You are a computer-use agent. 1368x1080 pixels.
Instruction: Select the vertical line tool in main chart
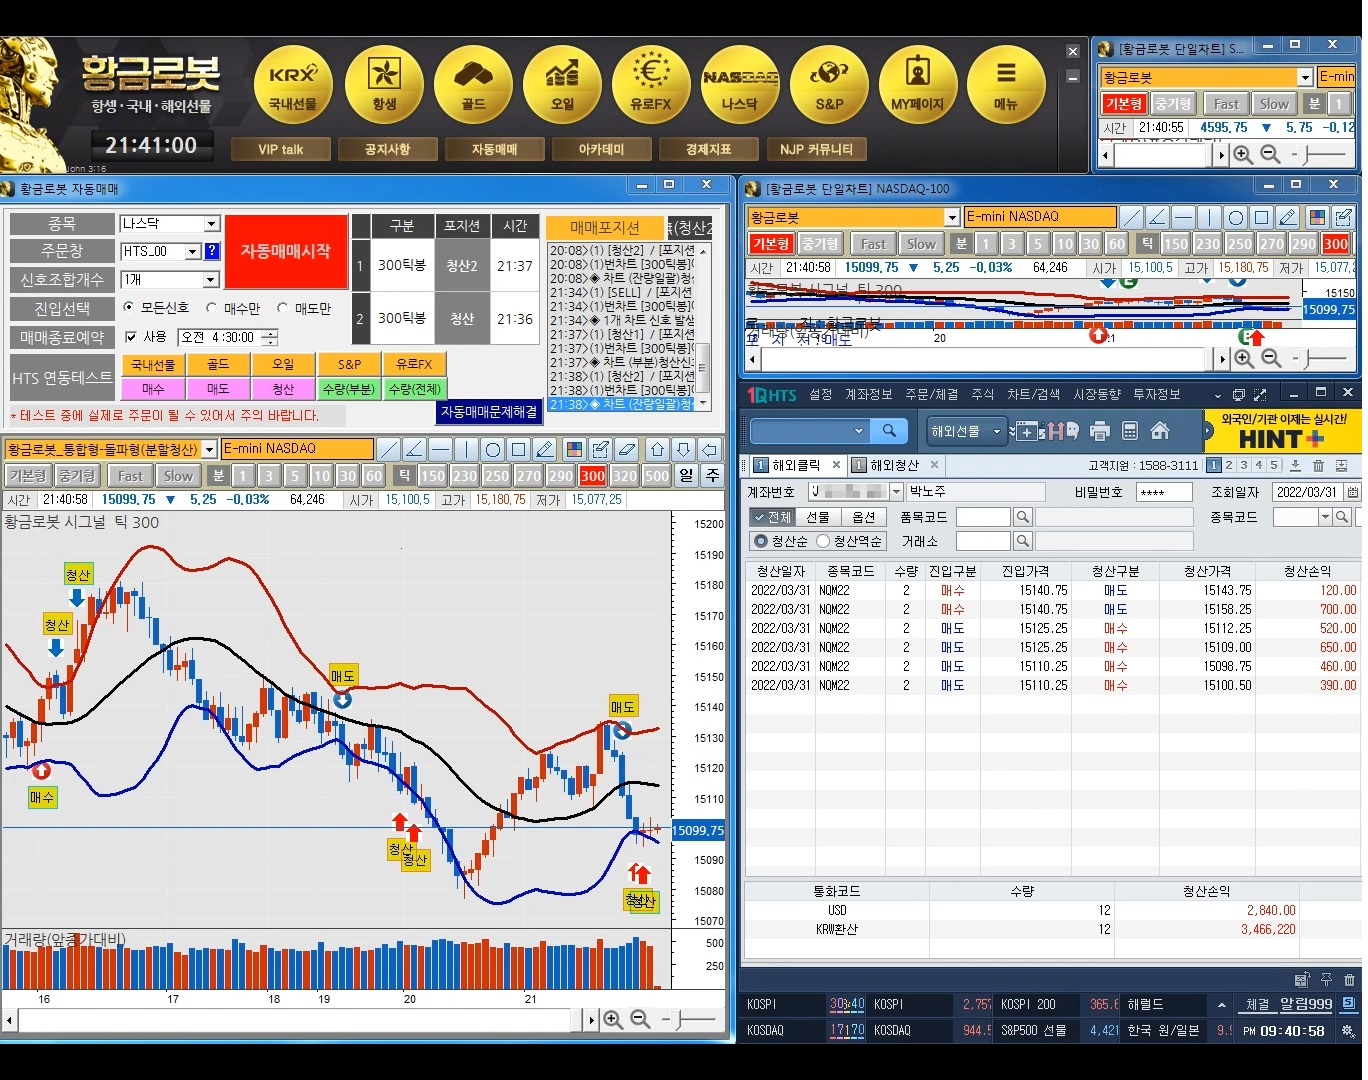[466, 449]
